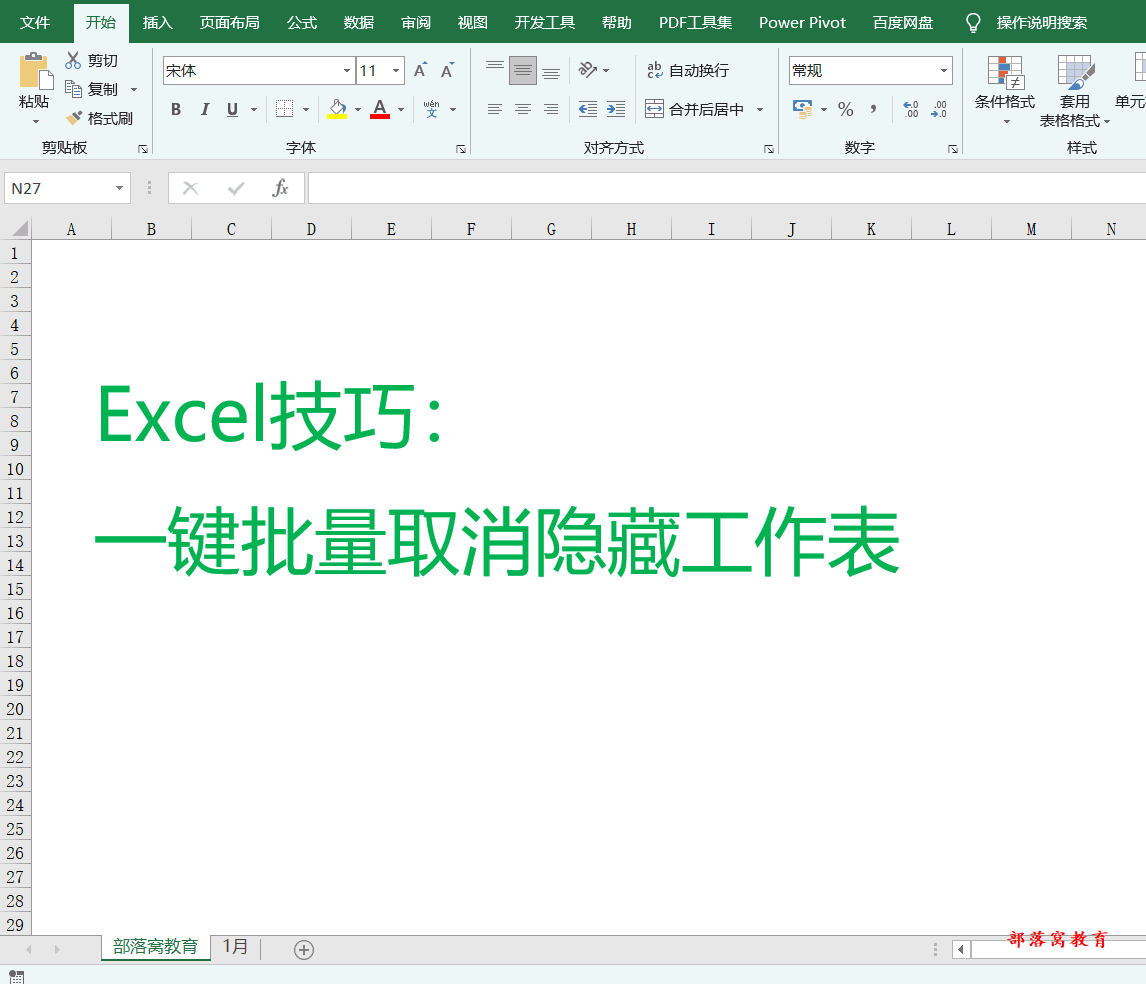Toggle Merge and Center 合并后居中
This screenshot has width=1146, height=984.
[x=694, y=109]
